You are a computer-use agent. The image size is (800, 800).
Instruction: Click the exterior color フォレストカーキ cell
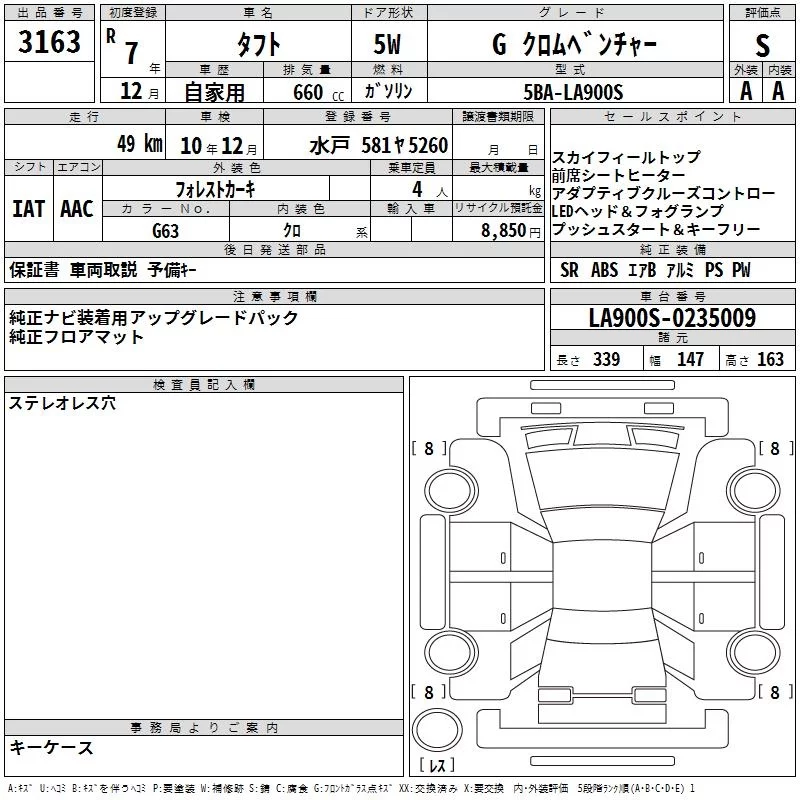(215, 189)
